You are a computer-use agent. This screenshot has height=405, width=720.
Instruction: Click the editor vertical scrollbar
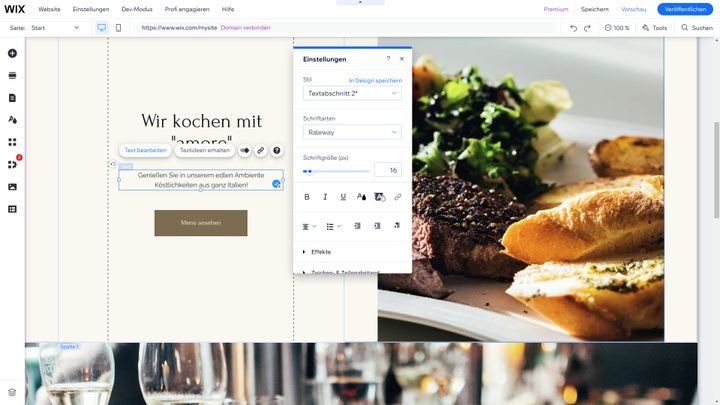click(716, 170)
